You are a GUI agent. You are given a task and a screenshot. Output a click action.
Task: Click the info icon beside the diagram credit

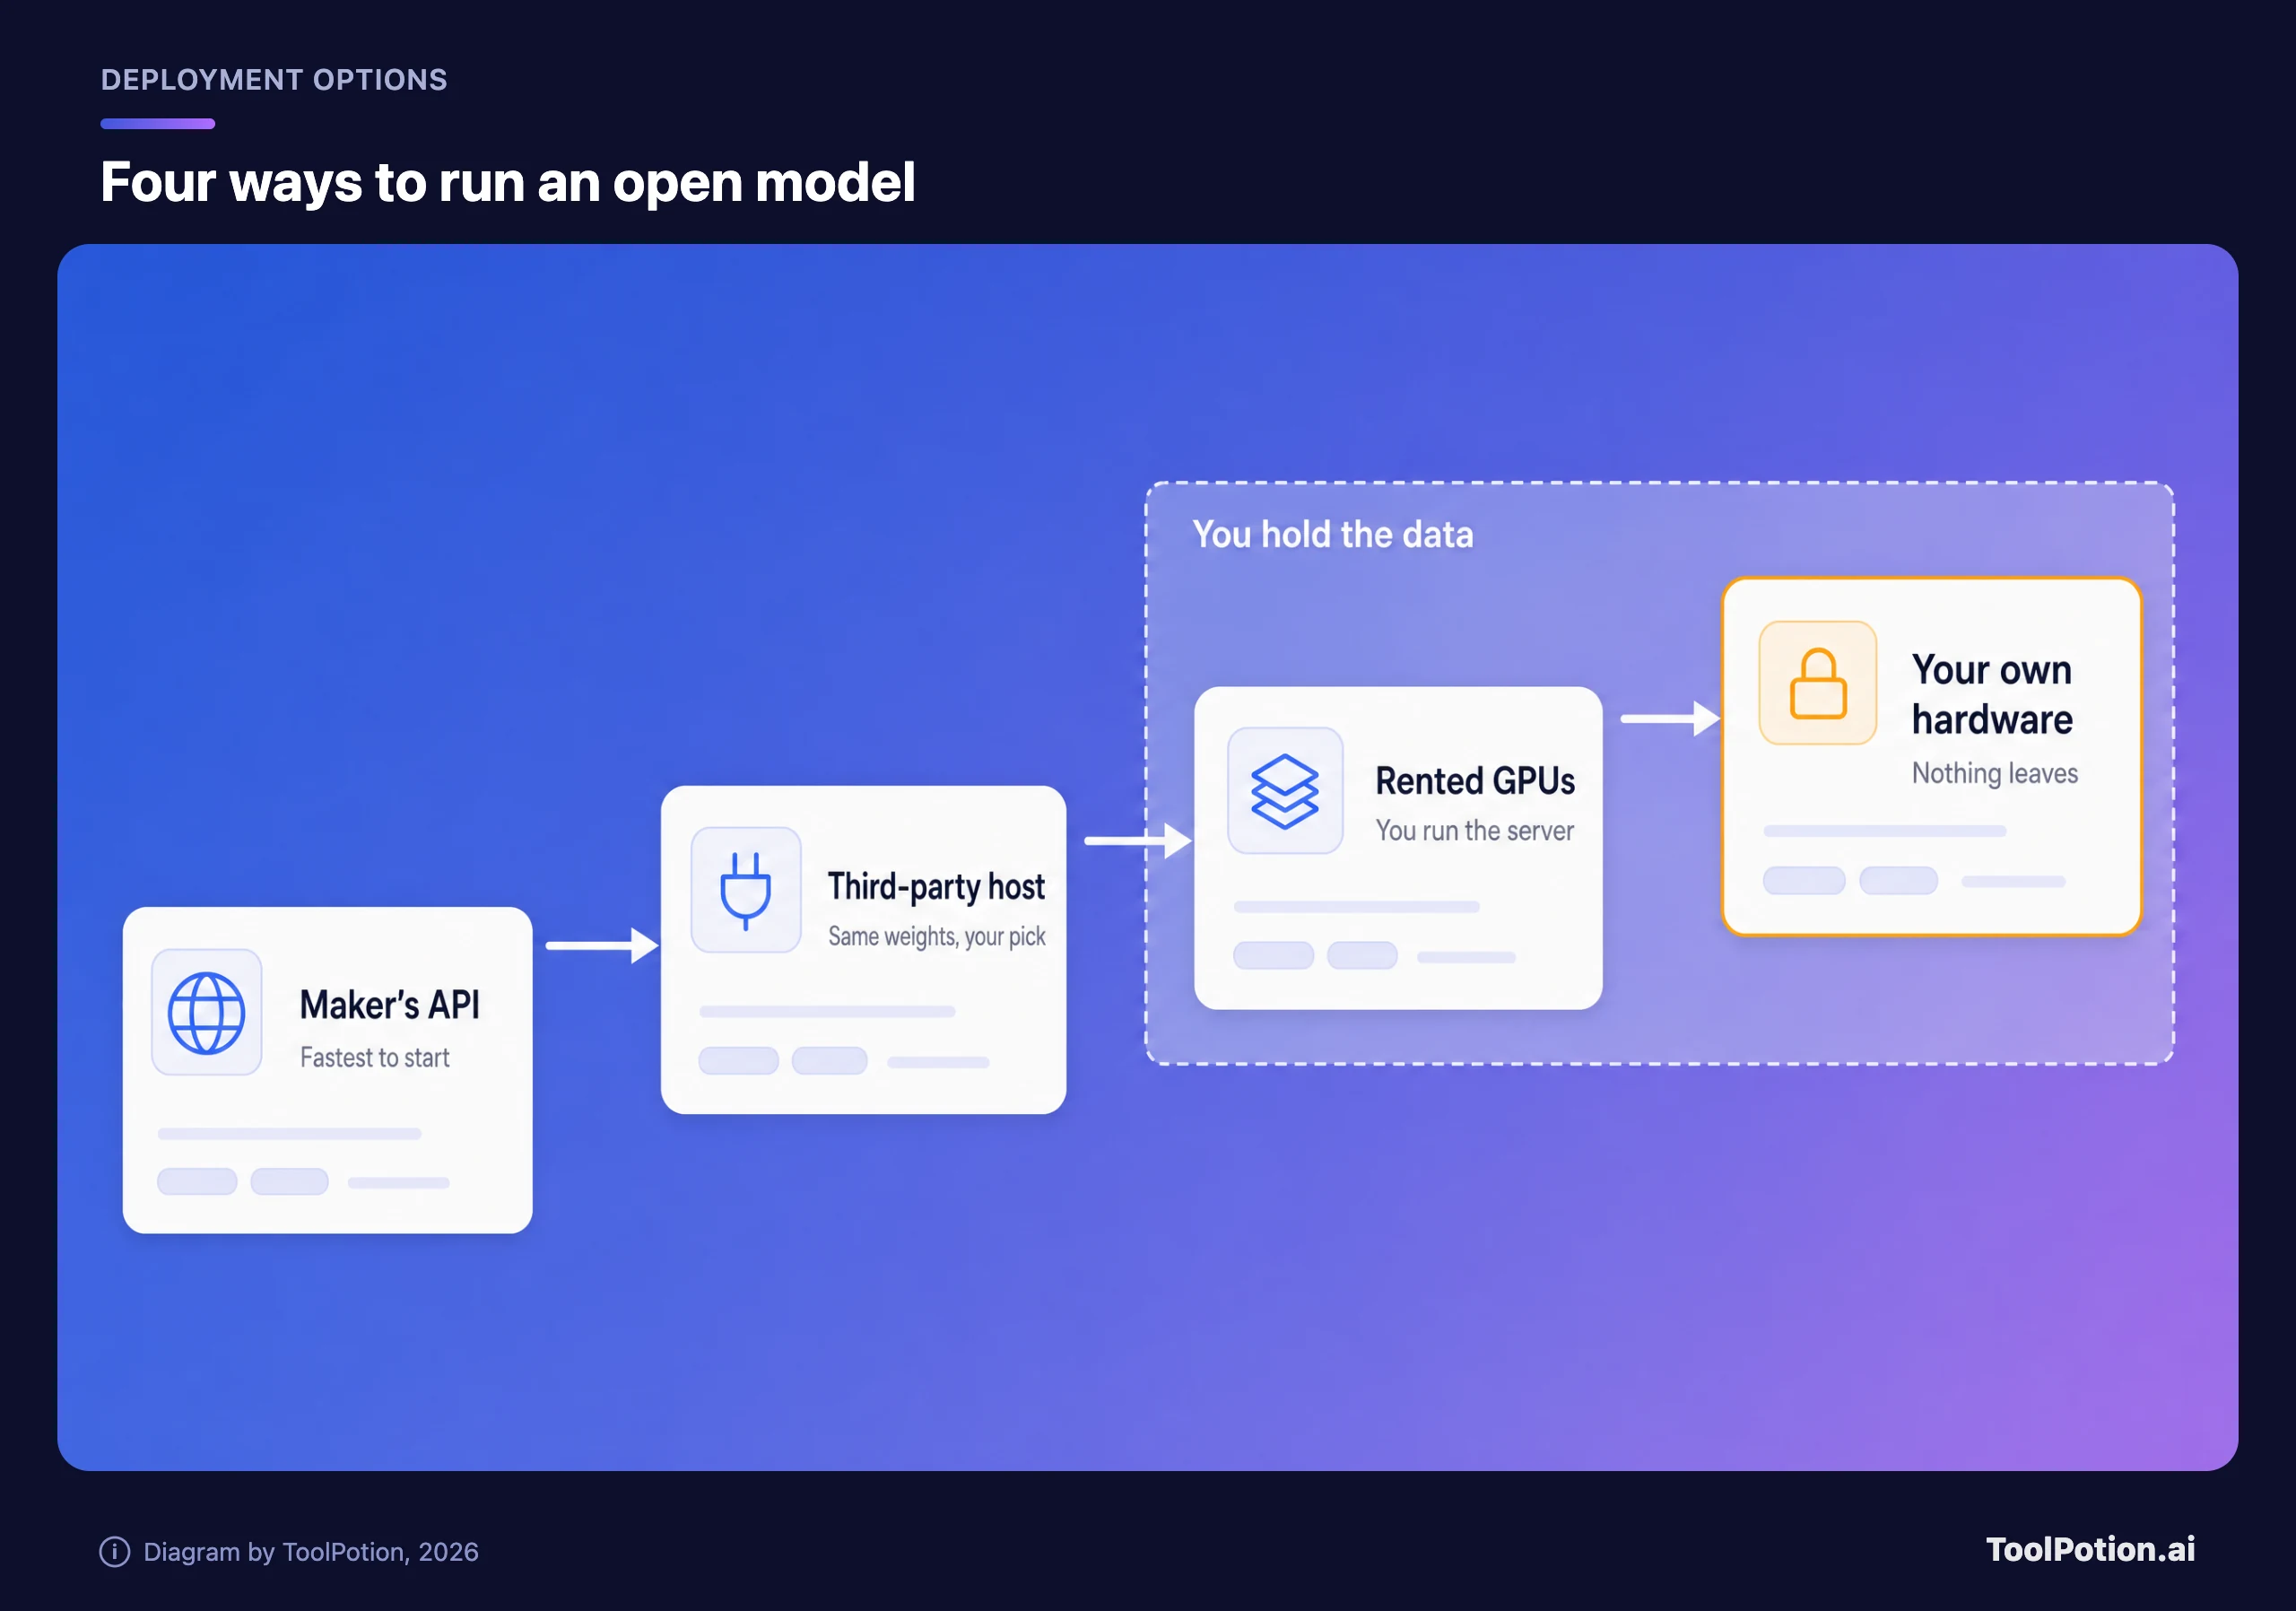click(115, 1551)
